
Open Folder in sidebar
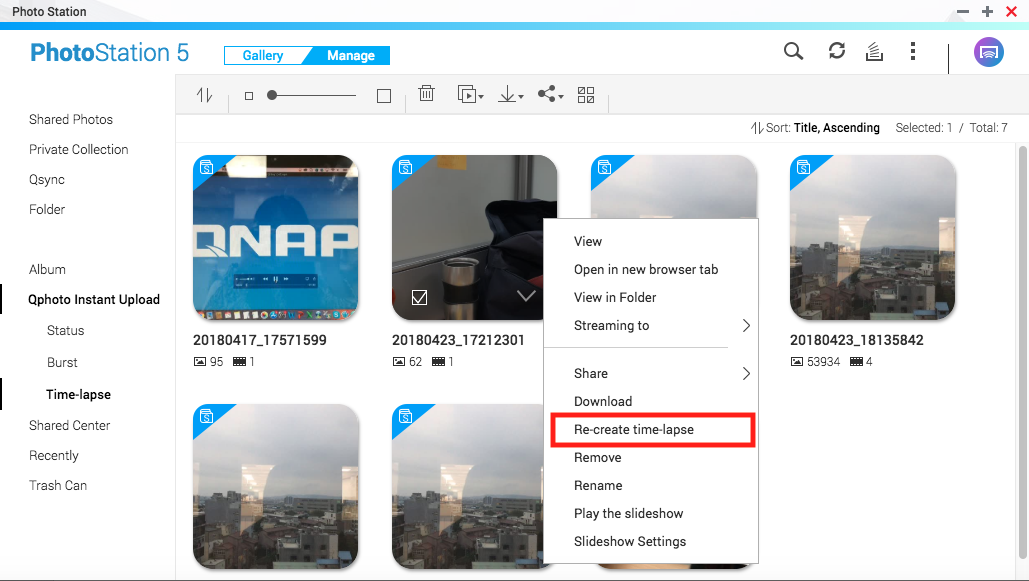[47, 209]
